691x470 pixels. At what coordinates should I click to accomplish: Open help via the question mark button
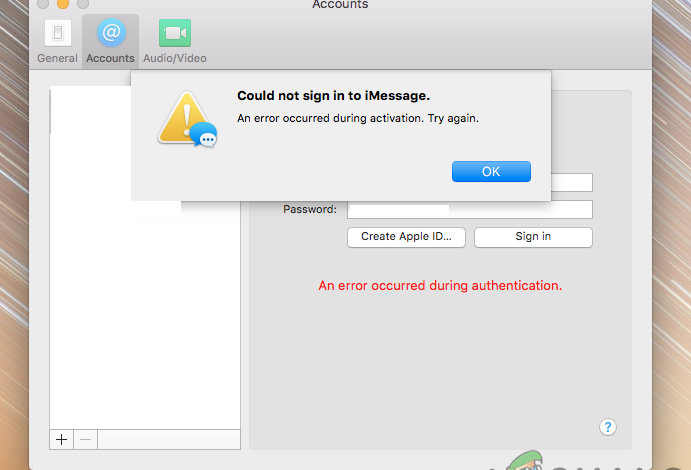[x=608, y=427]
